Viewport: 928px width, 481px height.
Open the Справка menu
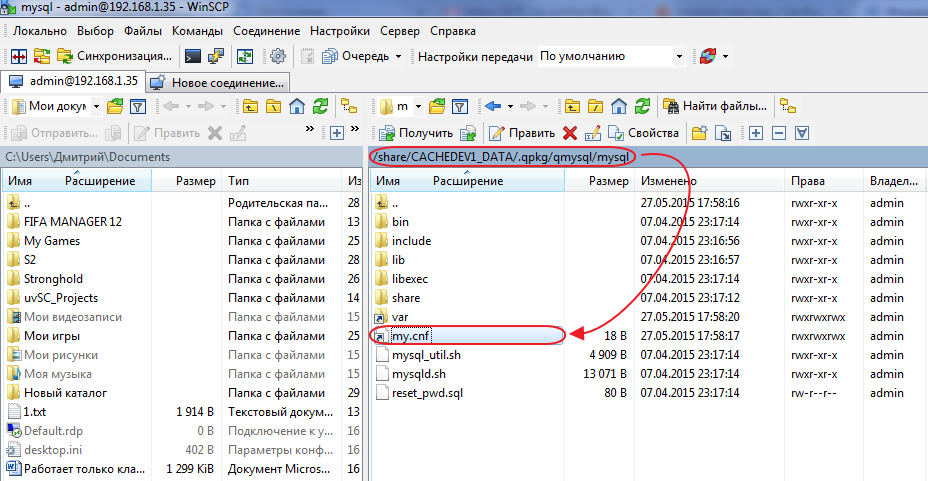point(453,31)
